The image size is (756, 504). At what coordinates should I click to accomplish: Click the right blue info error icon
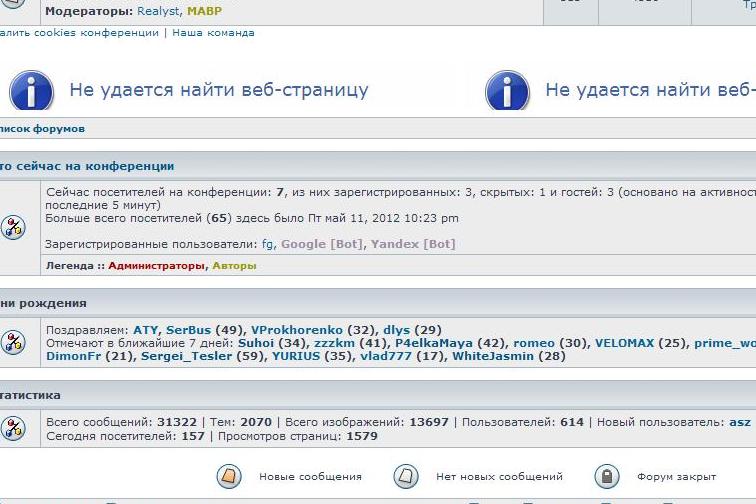point(507,91)
